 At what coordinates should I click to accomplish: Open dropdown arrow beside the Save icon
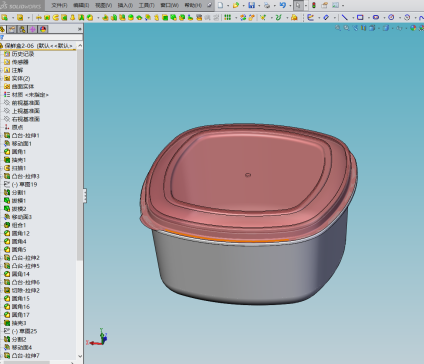tap(259, 6)
